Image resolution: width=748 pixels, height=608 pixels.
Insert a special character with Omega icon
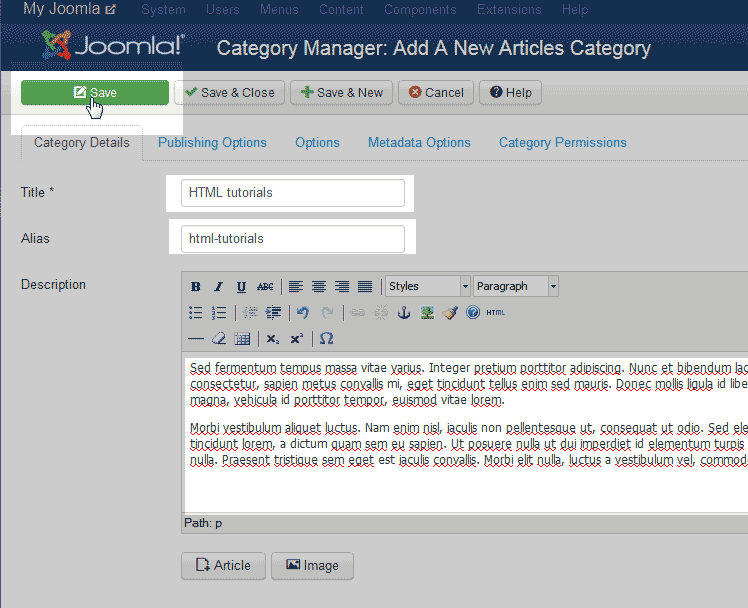[x=326, y=339]
